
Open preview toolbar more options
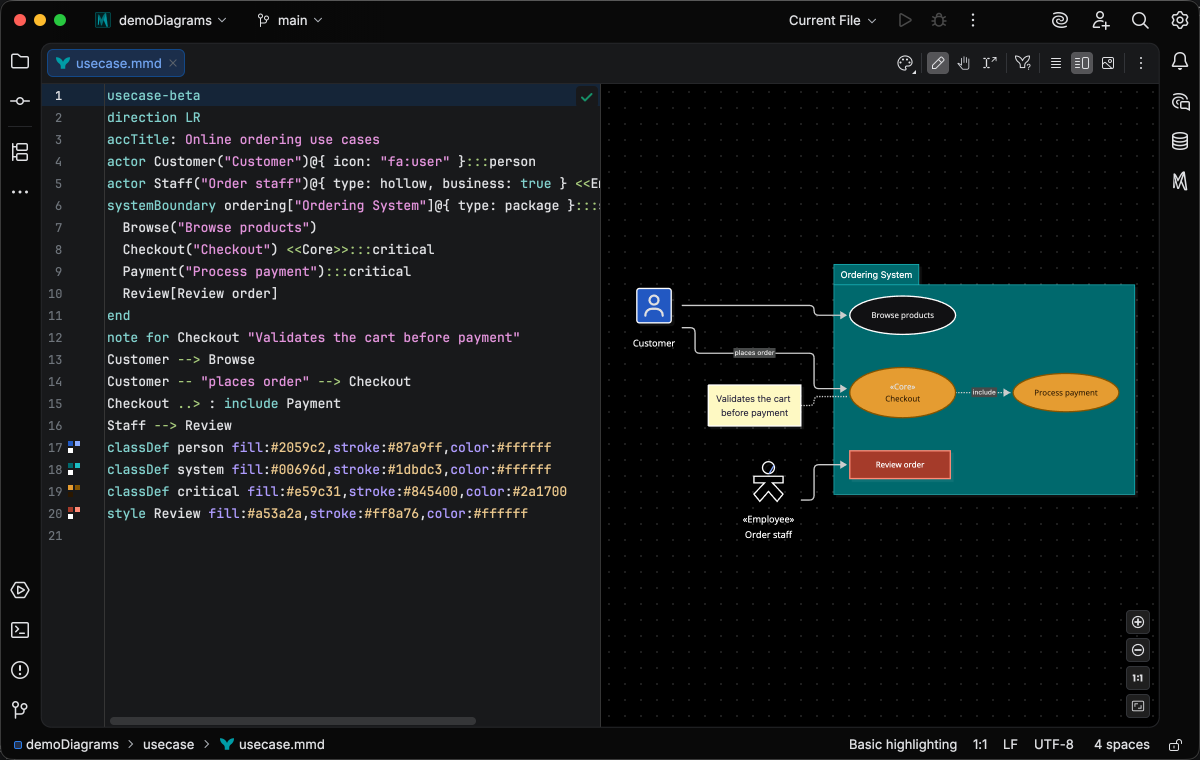[1140, 63]
